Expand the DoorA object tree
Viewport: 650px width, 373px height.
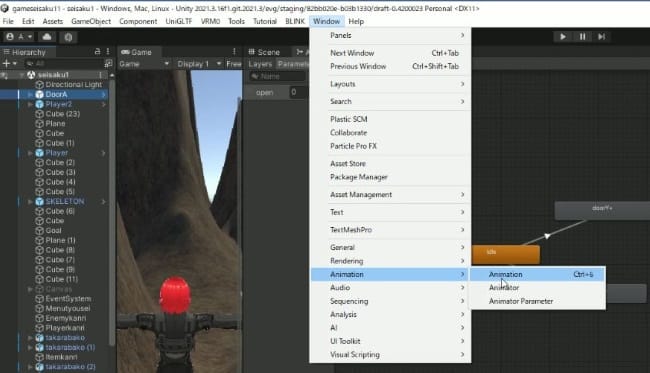click(x=30, y=94)
